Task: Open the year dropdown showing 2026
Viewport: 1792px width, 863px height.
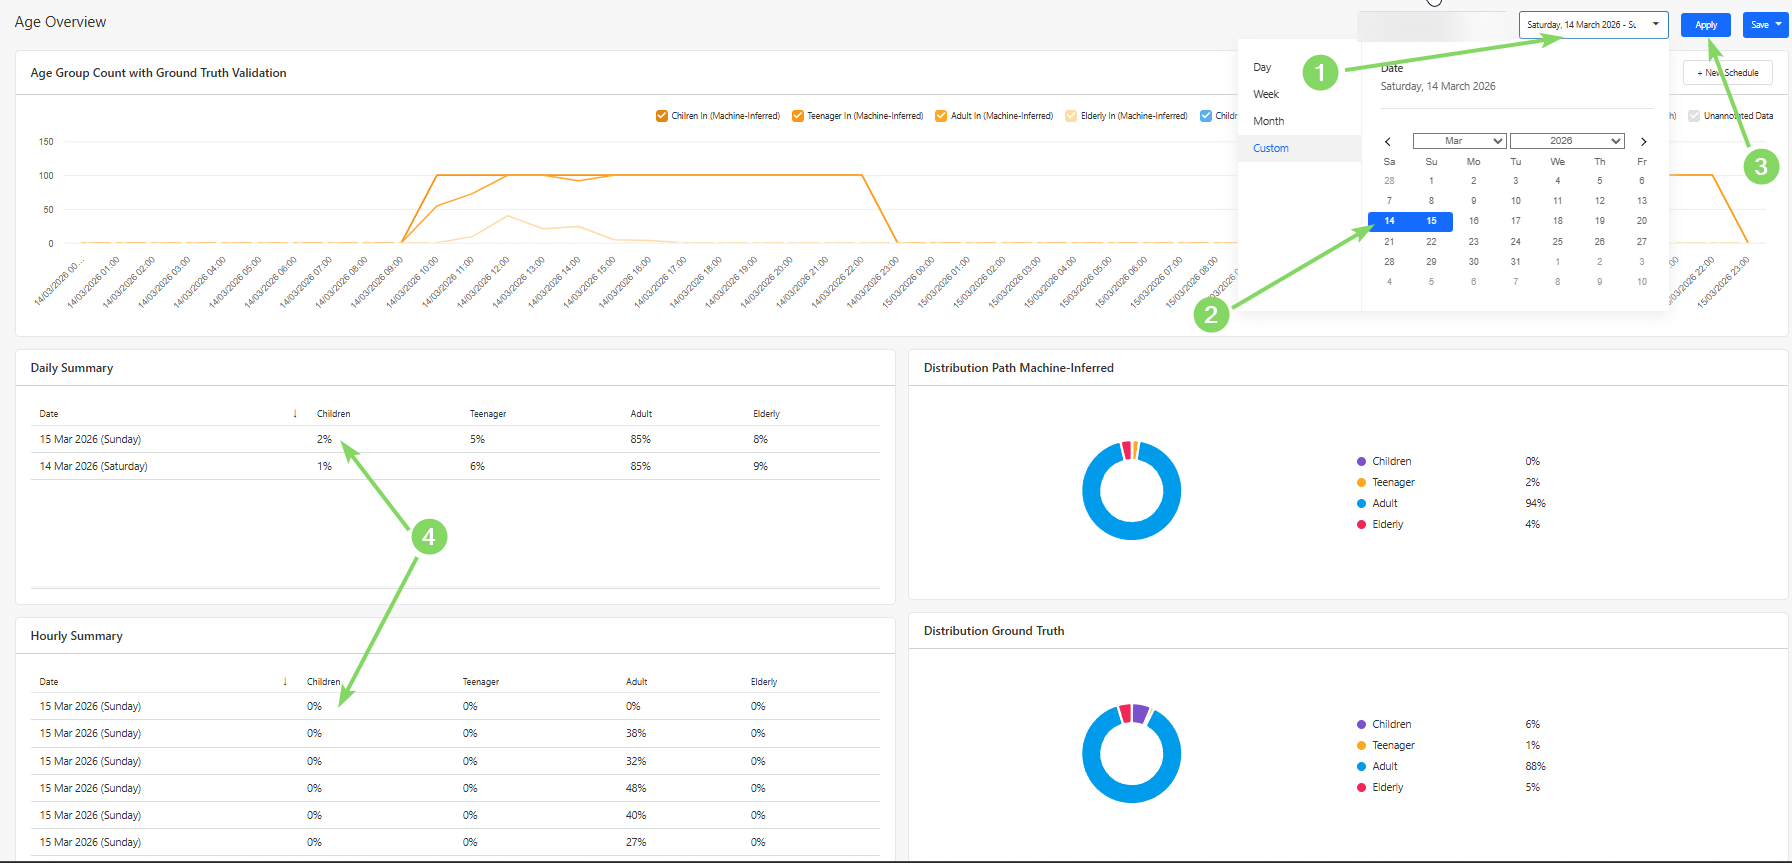Action: (1566, 141)
